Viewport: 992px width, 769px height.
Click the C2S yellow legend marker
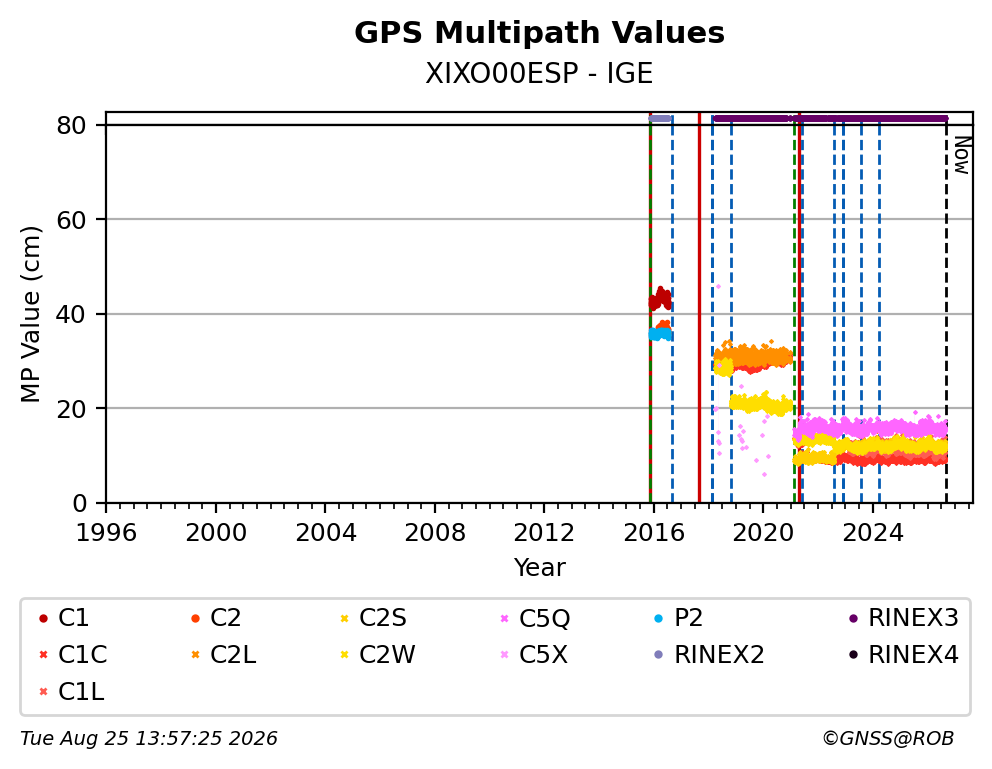pyautogui.click(x=344, y=618)
